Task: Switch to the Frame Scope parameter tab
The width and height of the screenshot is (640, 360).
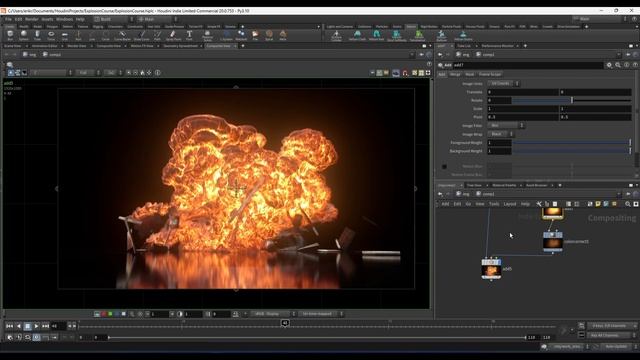Action: point(490,74)
